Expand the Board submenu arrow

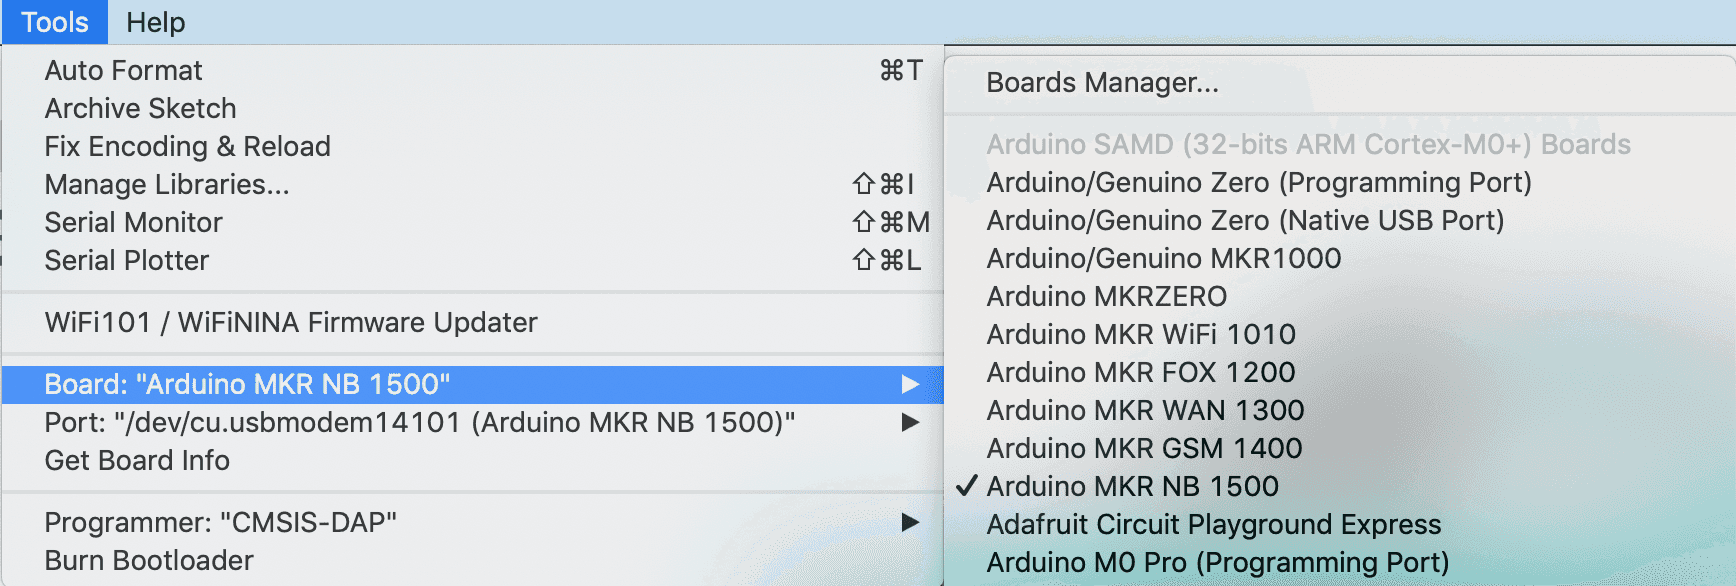909,385
